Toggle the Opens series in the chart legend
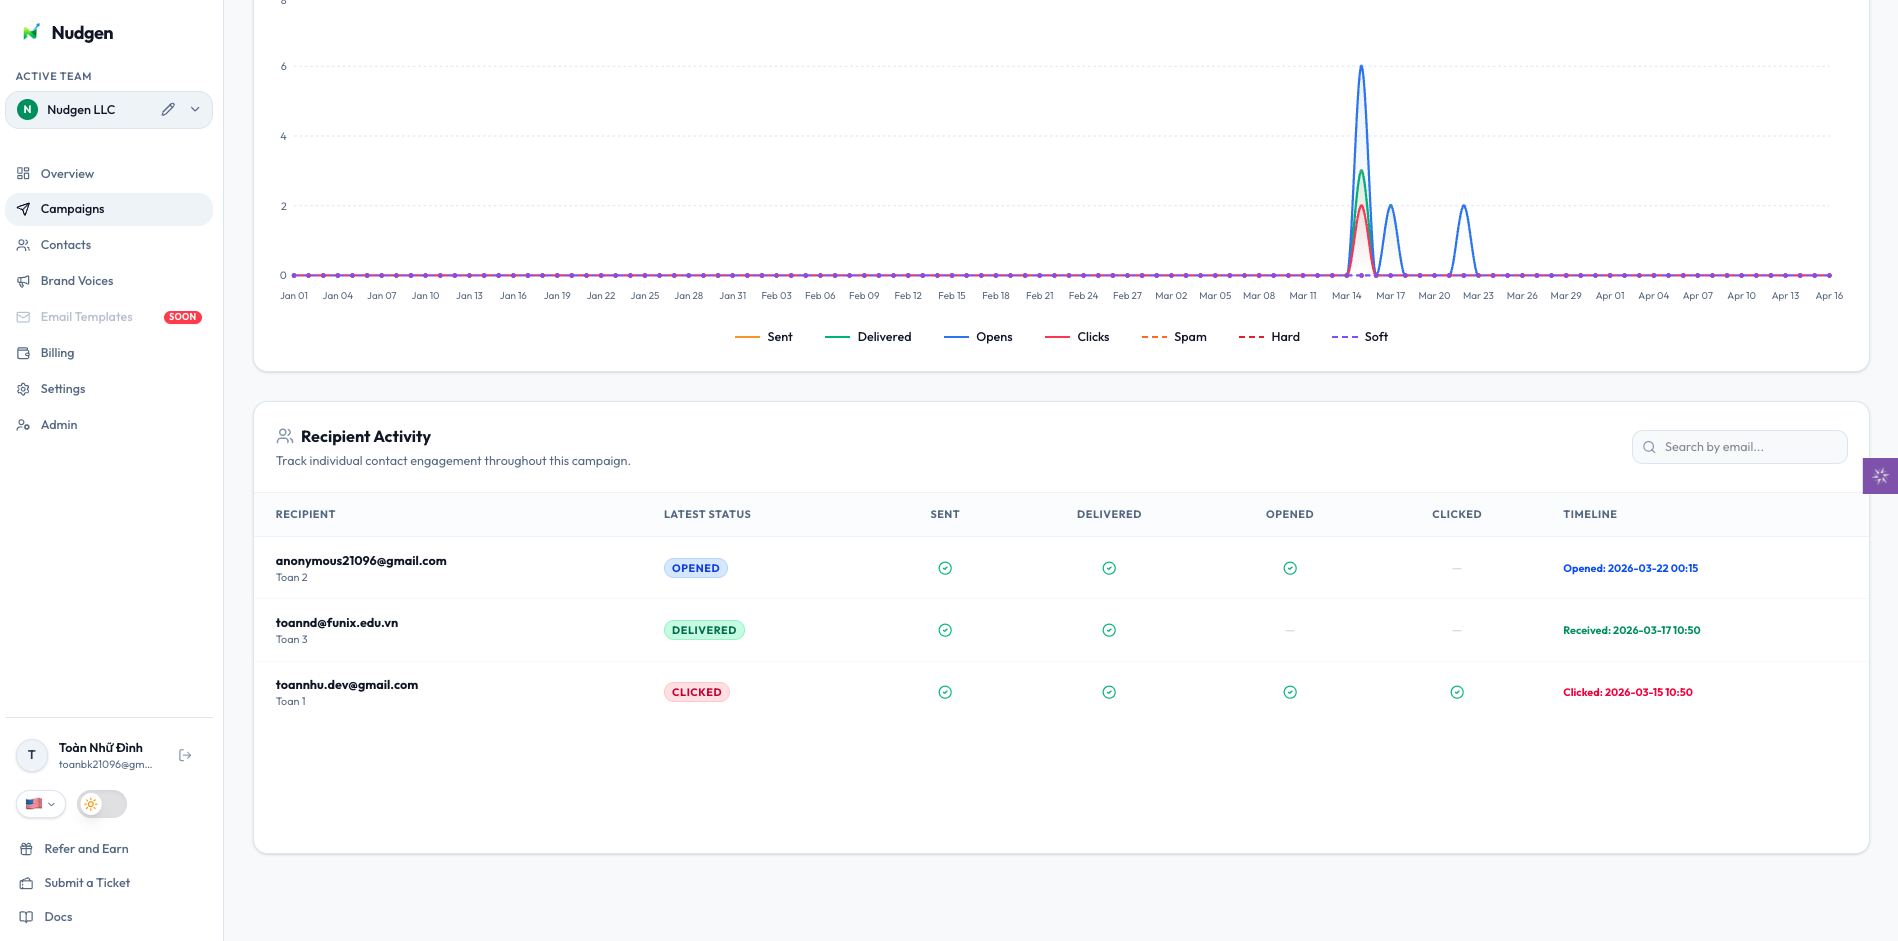 978,337
